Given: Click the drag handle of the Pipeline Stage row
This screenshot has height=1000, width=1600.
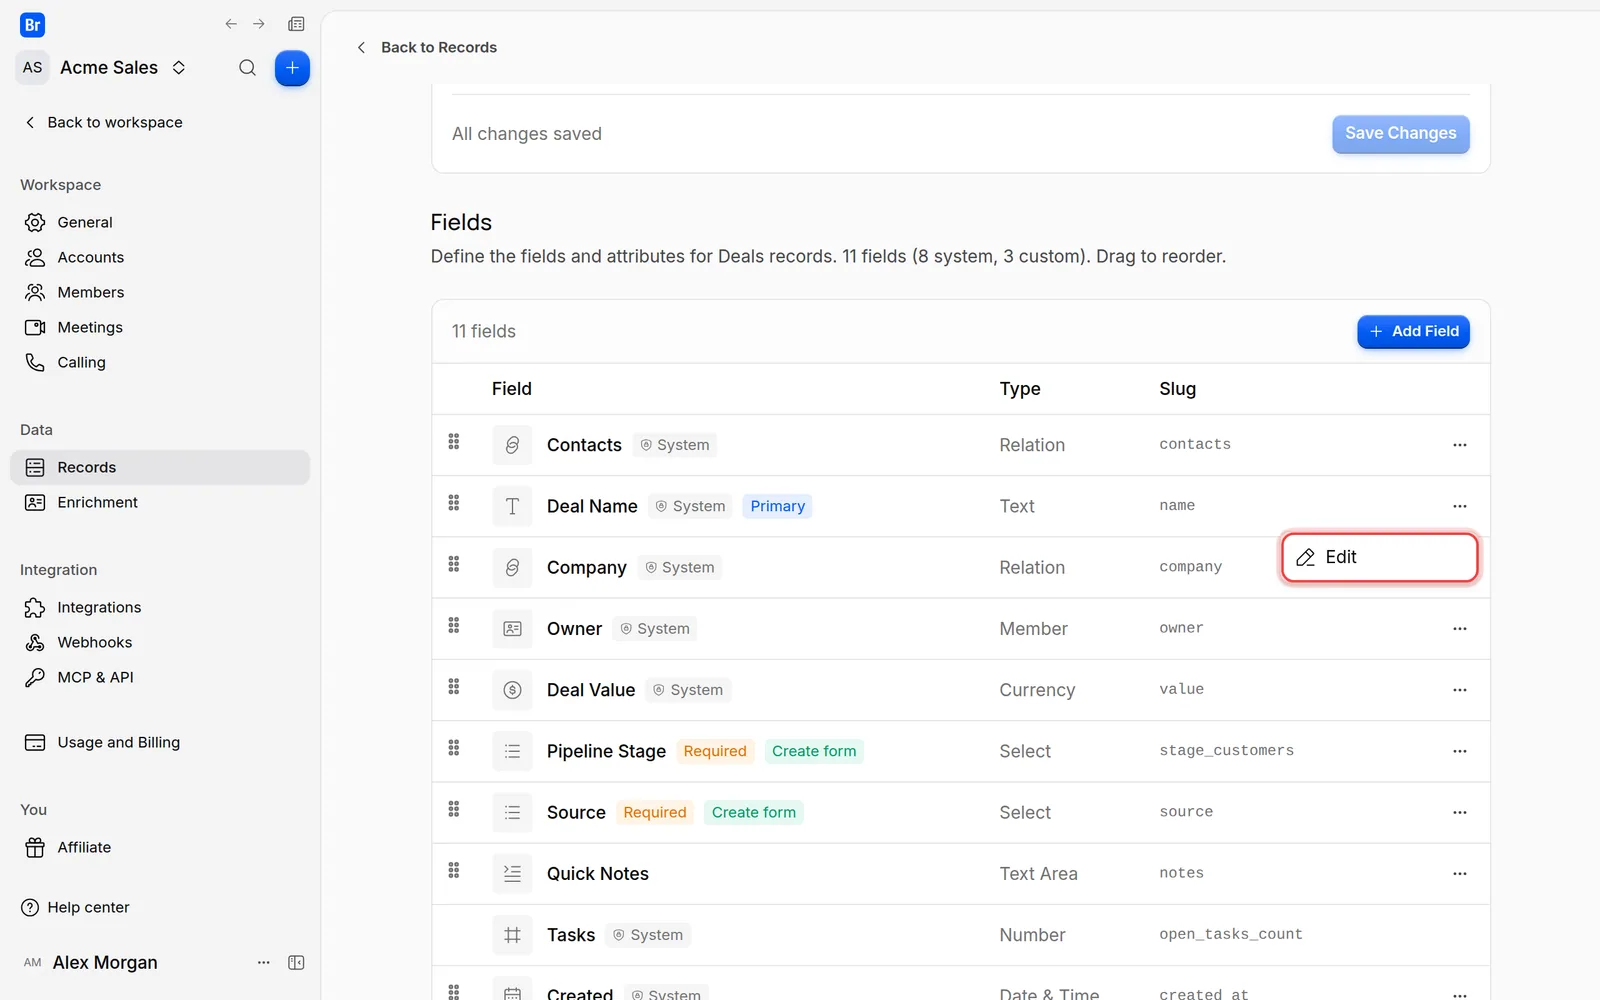Looking at the screenshot, I should (x=454, y=748).
